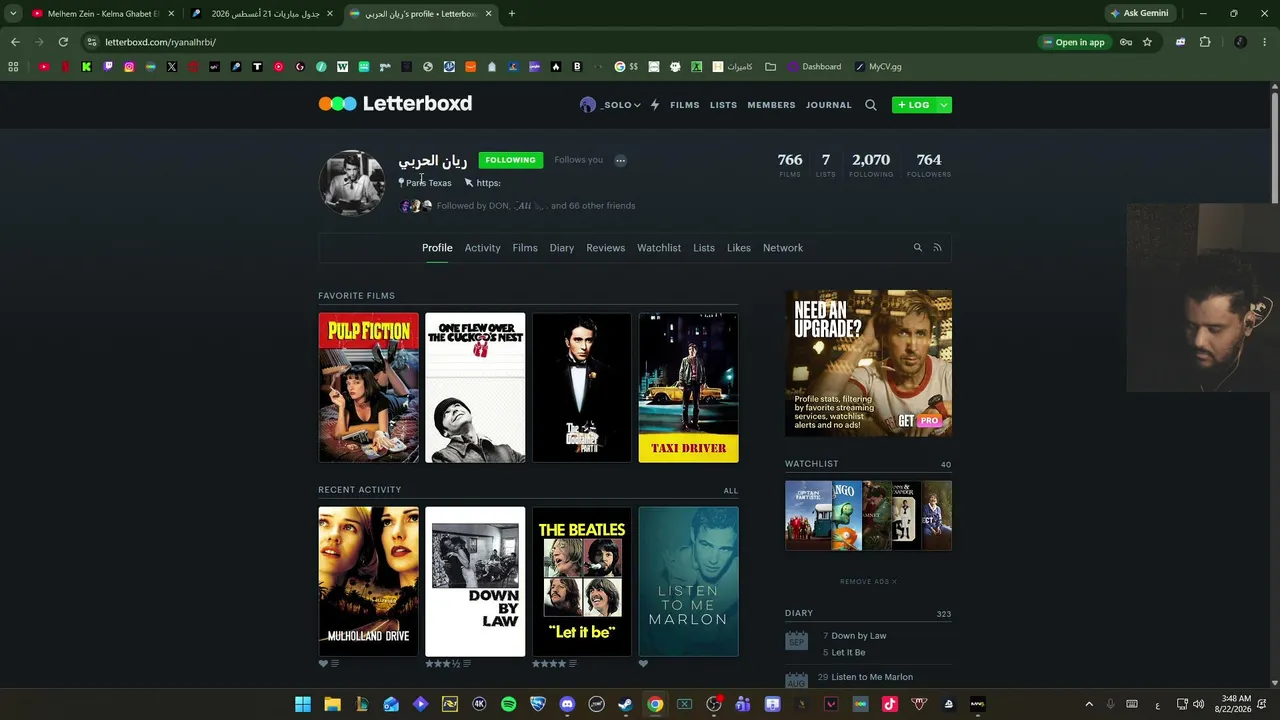Show hidden system tray icons chevron
1280x720 pixels.
[x=1089, y=705]
